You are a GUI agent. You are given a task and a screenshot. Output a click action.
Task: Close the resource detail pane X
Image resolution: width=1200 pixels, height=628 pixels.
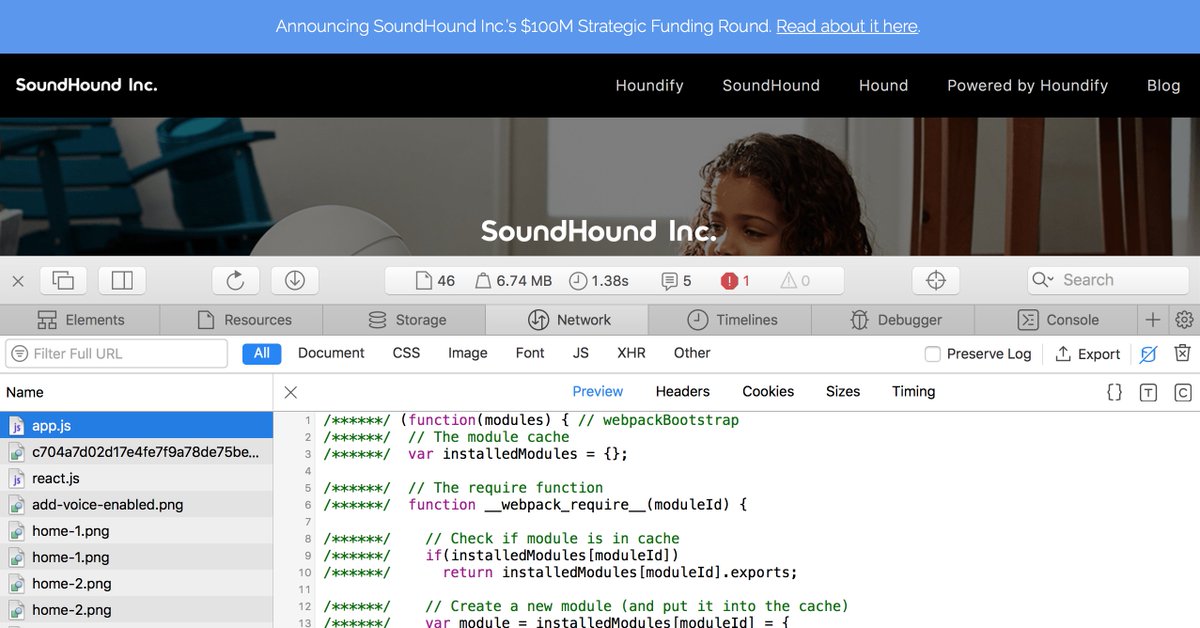(x=290, y=393)
